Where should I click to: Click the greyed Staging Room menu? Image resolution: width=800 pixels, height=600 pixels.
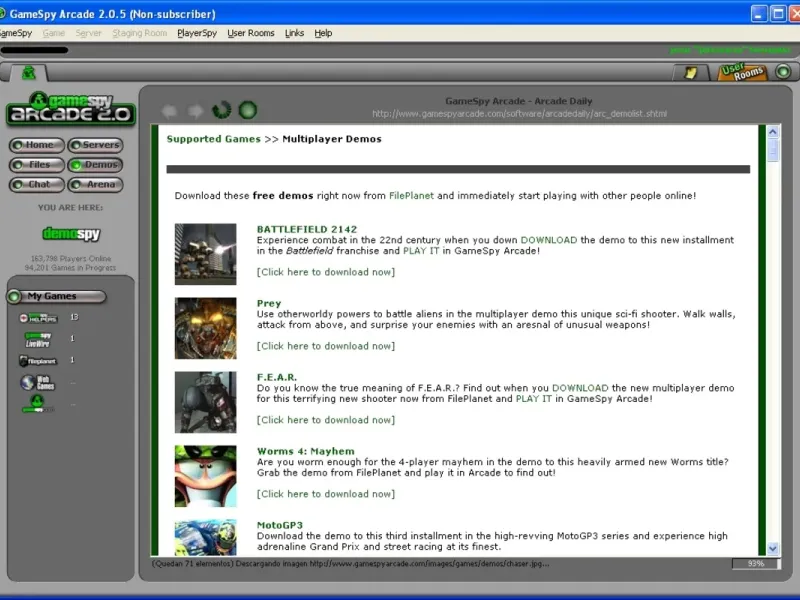click(140, 33)
